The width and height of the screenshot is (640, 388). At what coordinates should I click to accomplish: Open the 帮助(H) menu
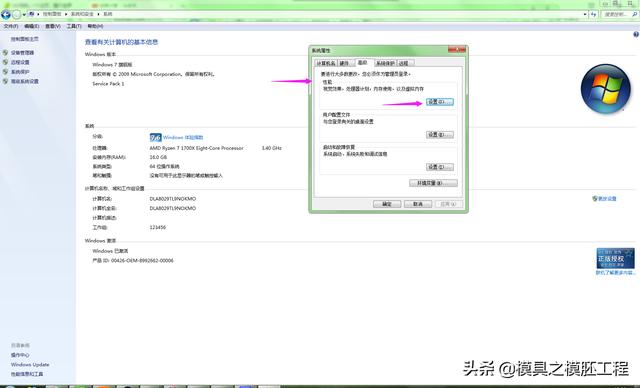pos(95,26)
